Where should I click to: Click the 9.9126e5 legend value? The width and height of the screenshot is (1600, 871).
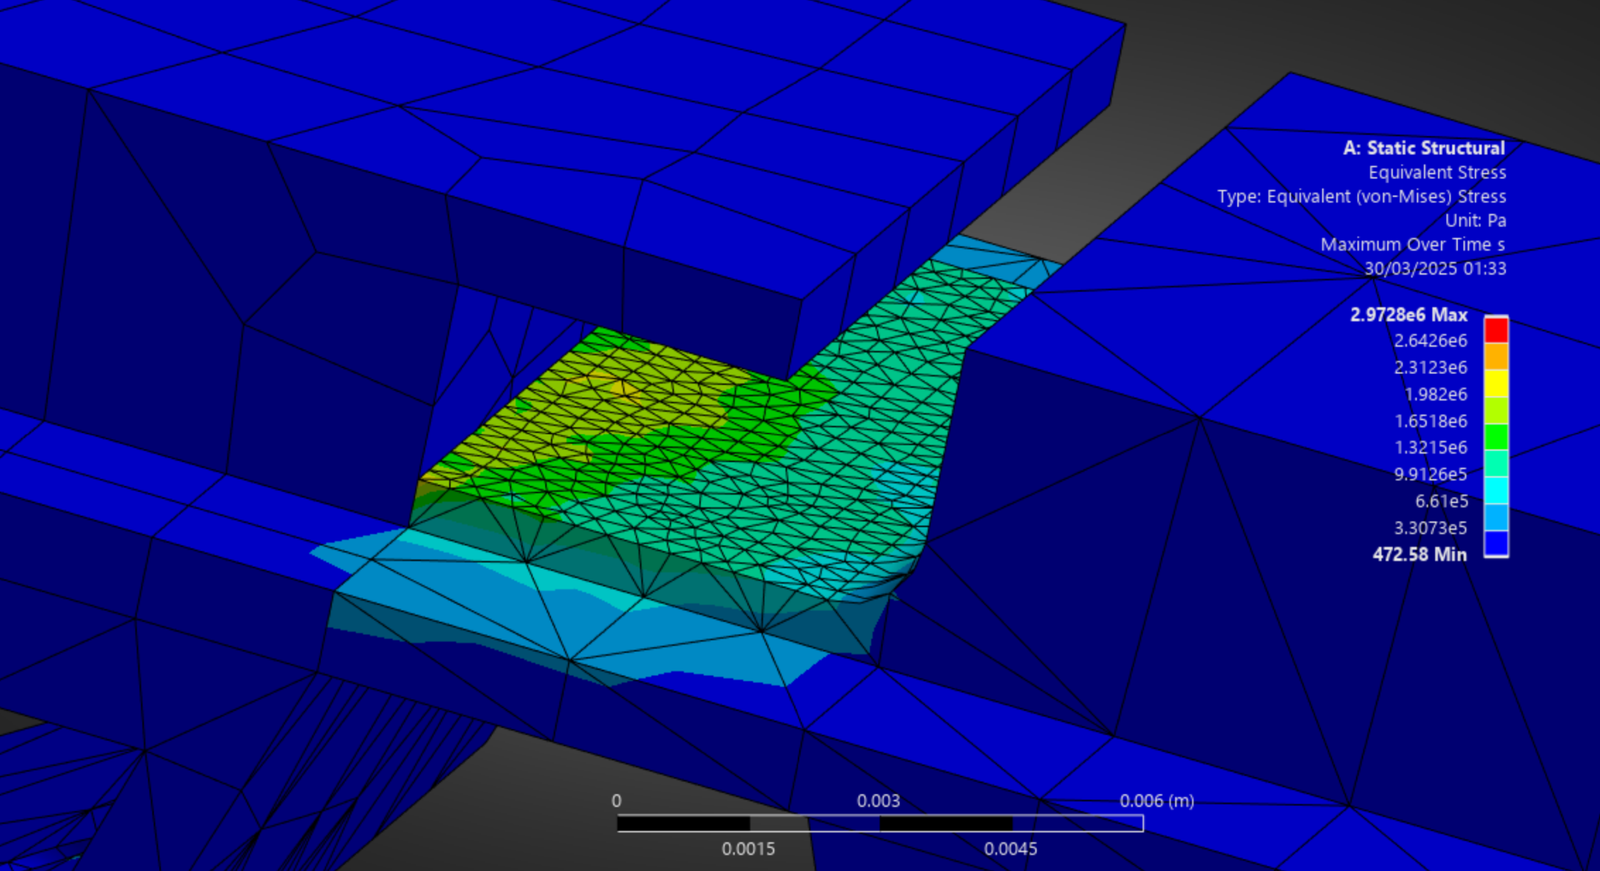pos(1430,474)
